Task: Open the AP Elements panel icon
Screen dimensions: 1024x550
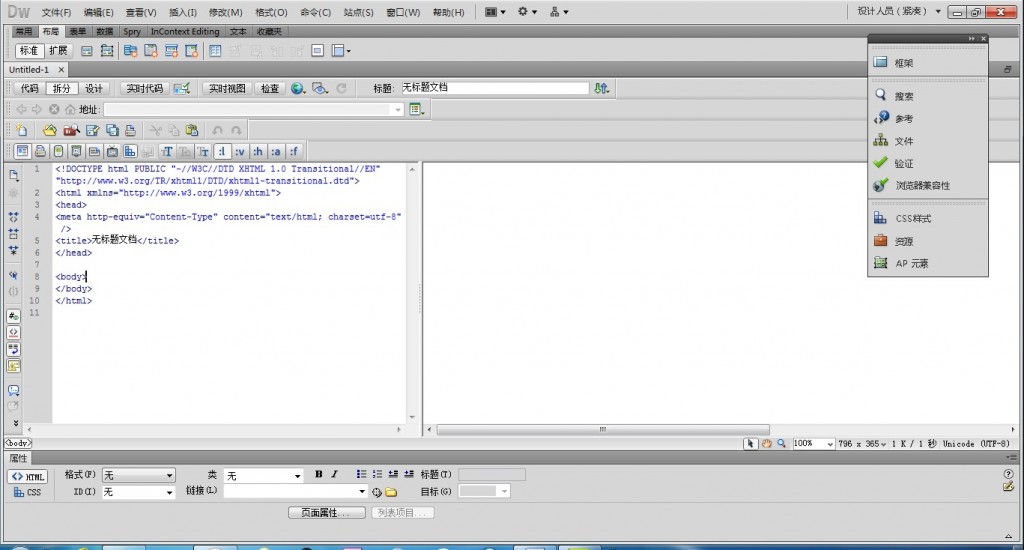Action: pos(880,263)
